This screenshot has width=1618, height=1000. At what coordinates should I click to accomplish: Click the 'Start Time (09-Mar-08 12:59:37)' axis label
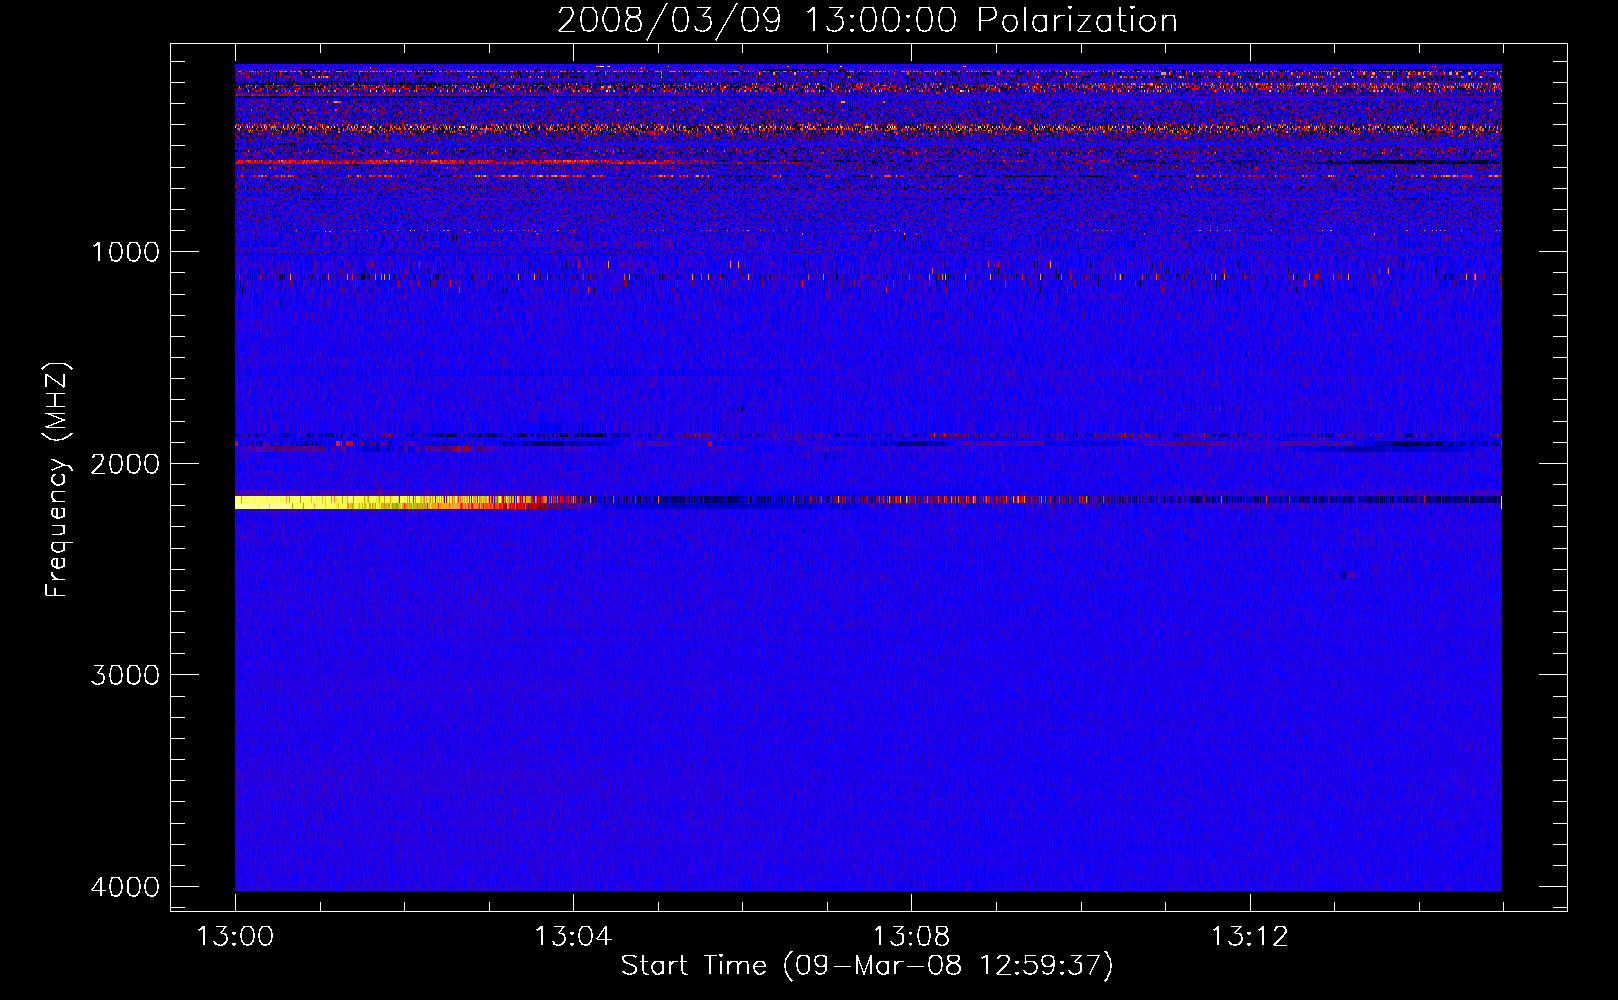[x=866, y=966]
